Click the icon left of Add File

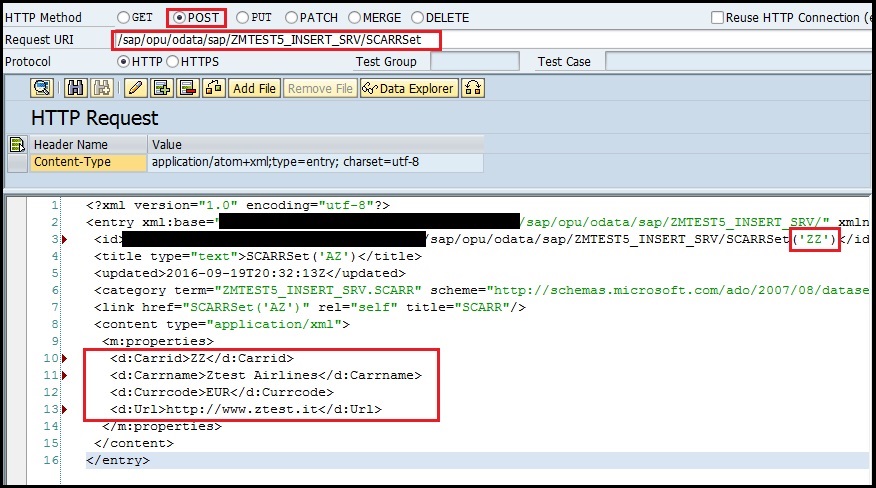[x=214, y=88]
